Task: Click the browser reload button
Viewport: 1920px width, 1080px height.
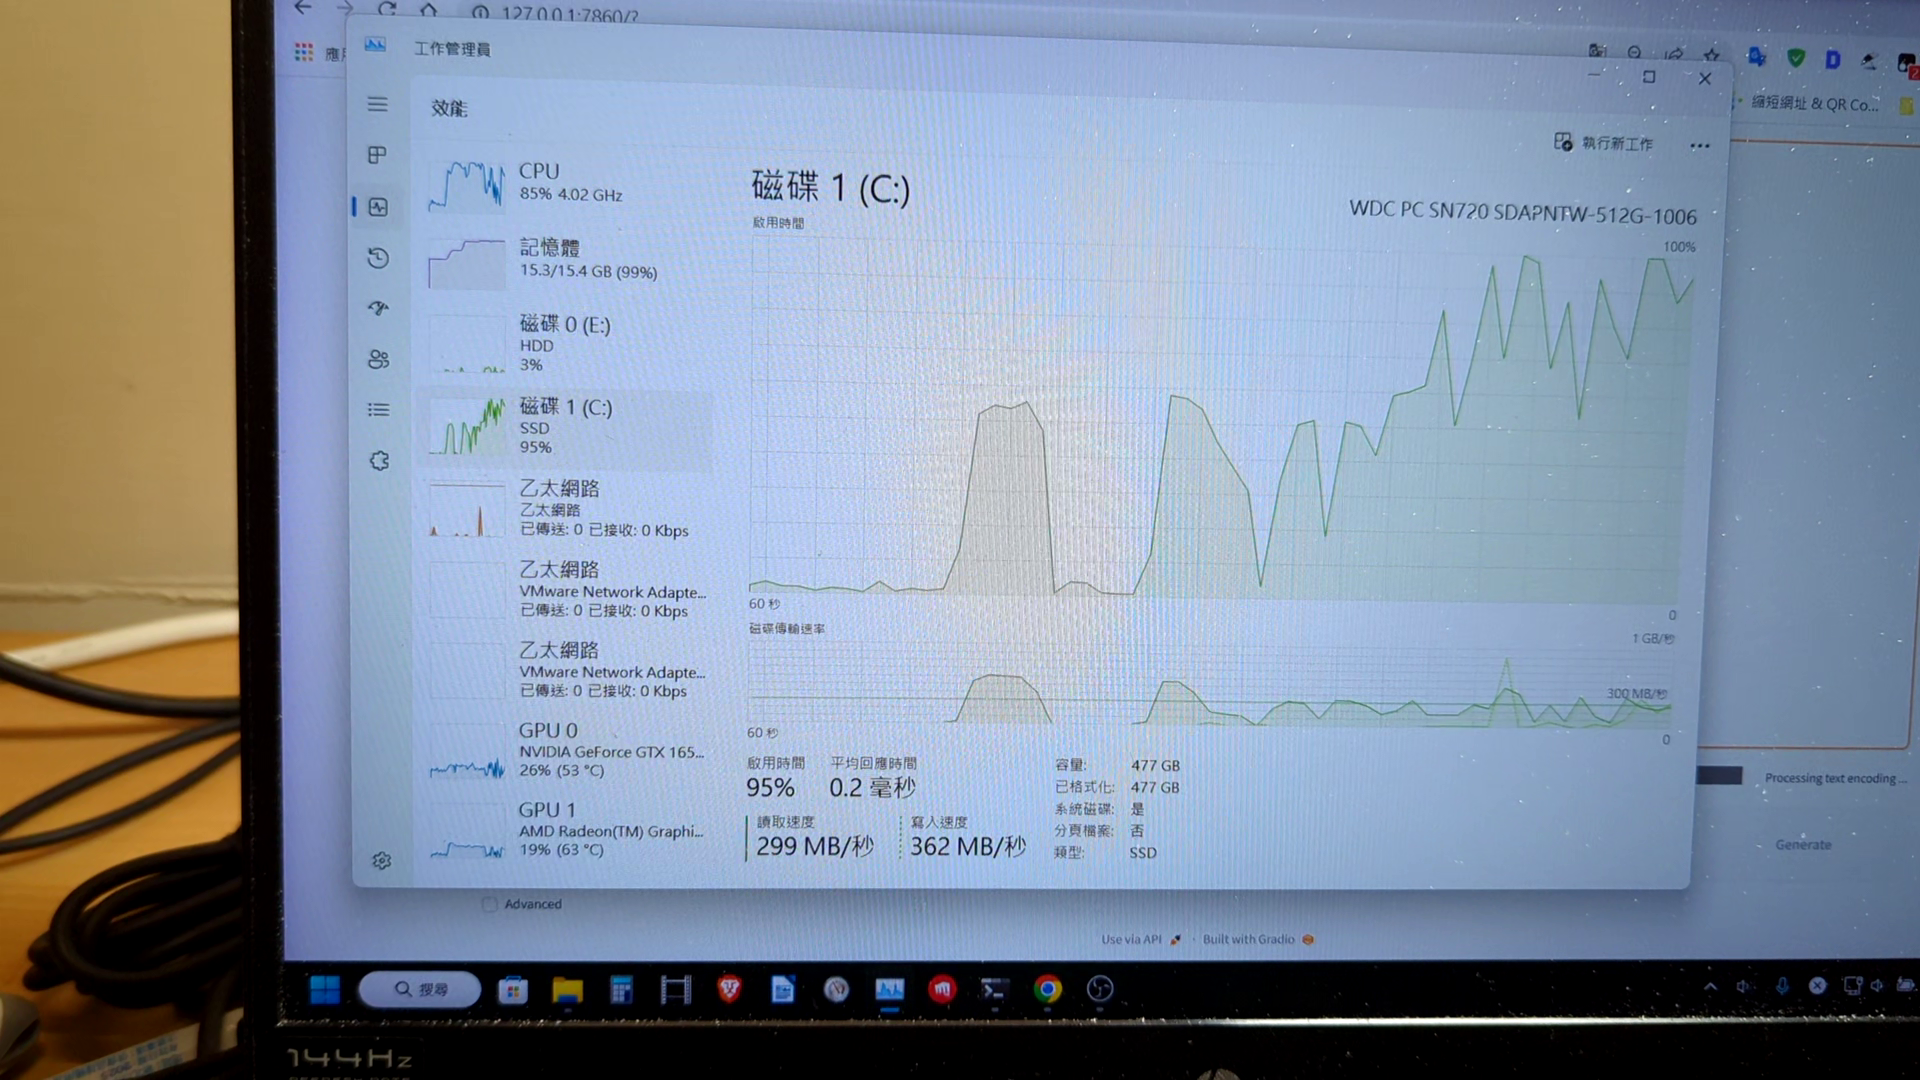Action: [387, 9]
